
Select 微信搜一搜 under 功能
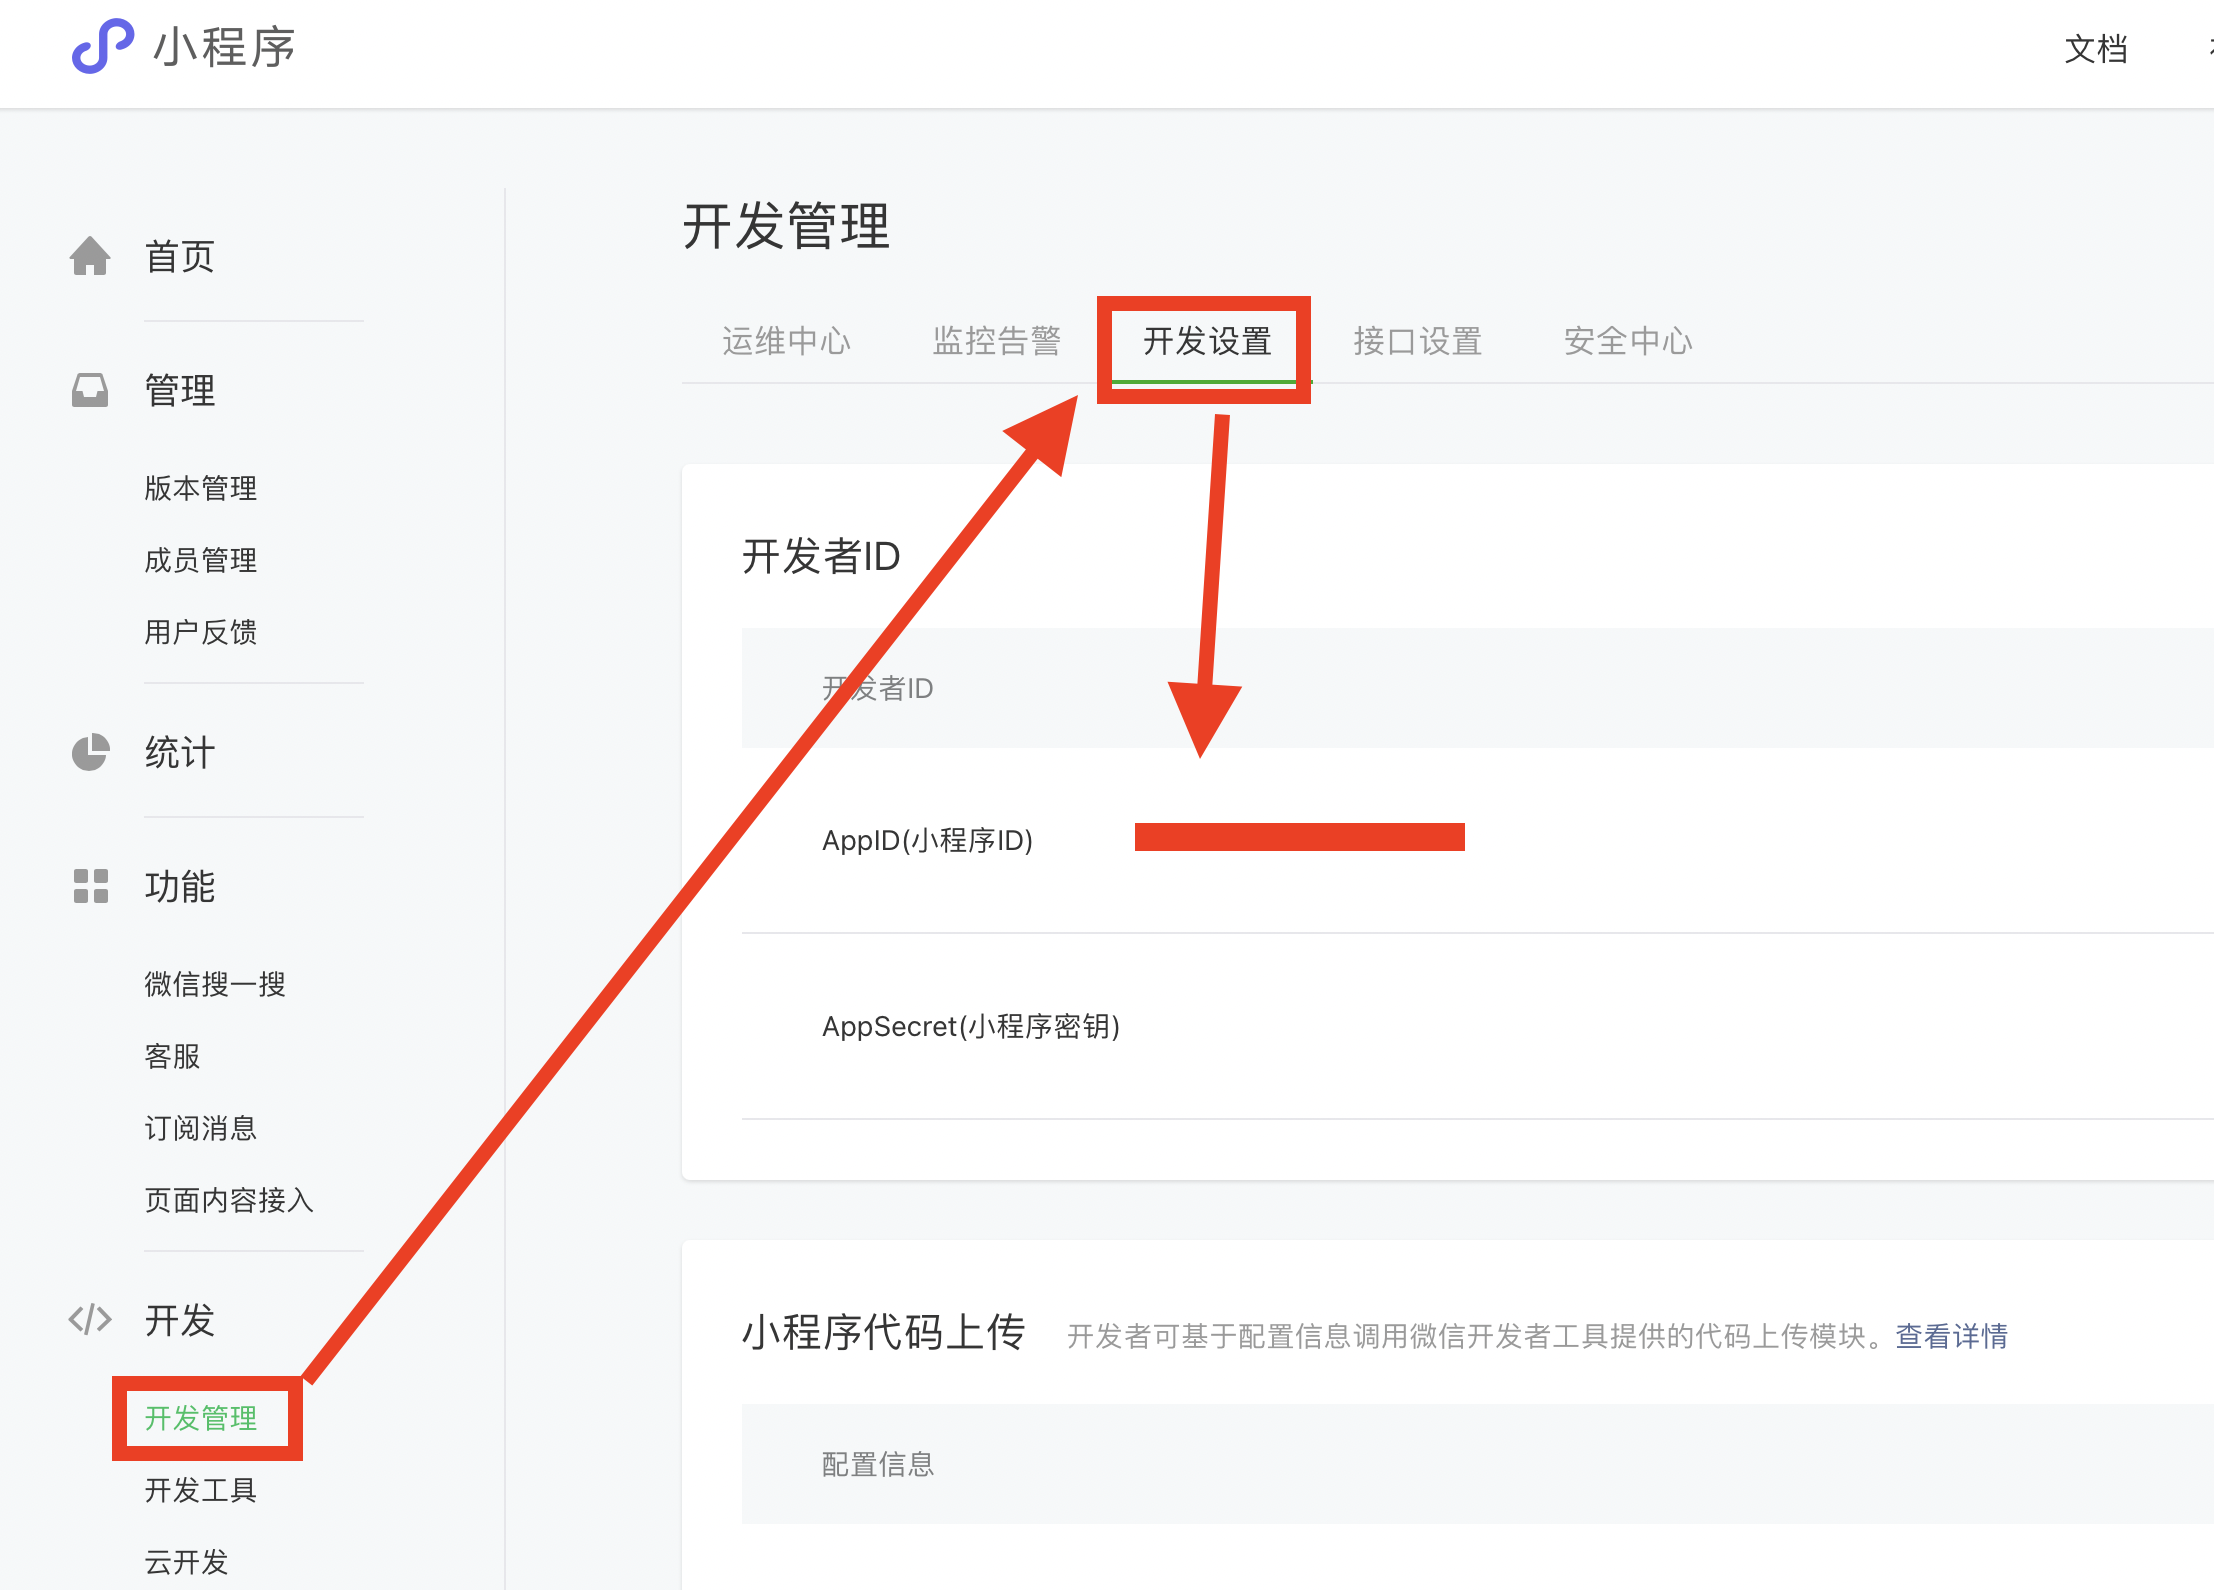click(215, 984)
